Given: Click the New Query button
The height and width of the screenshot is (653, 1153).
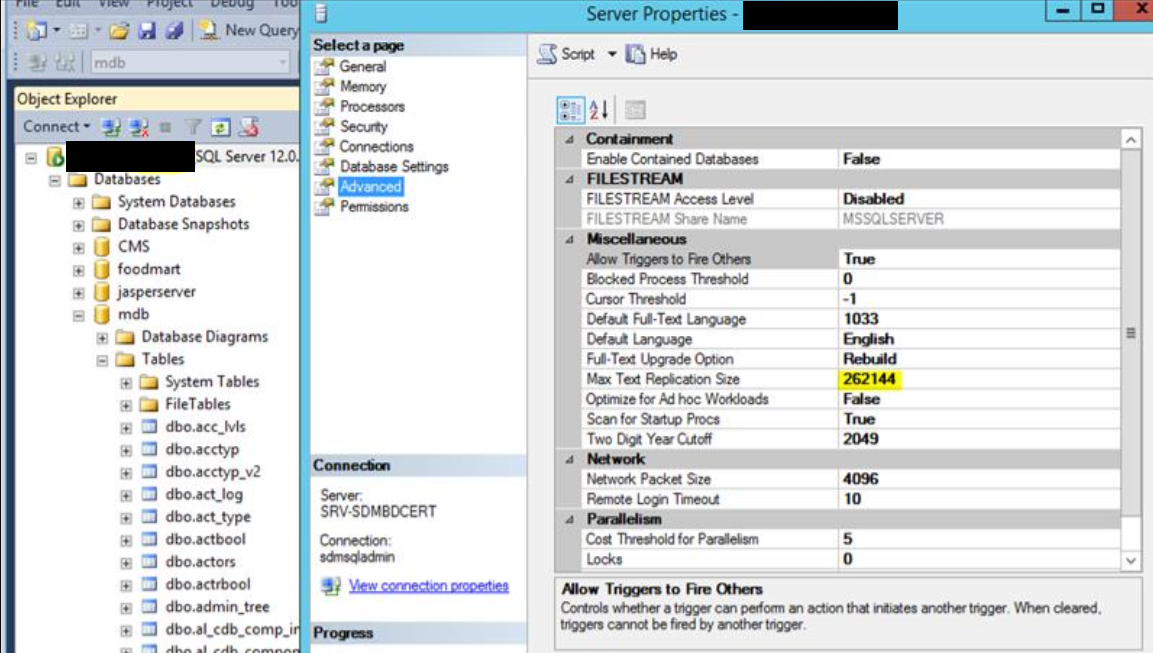Looking at the screenshot, I should [x=250, y=31].
